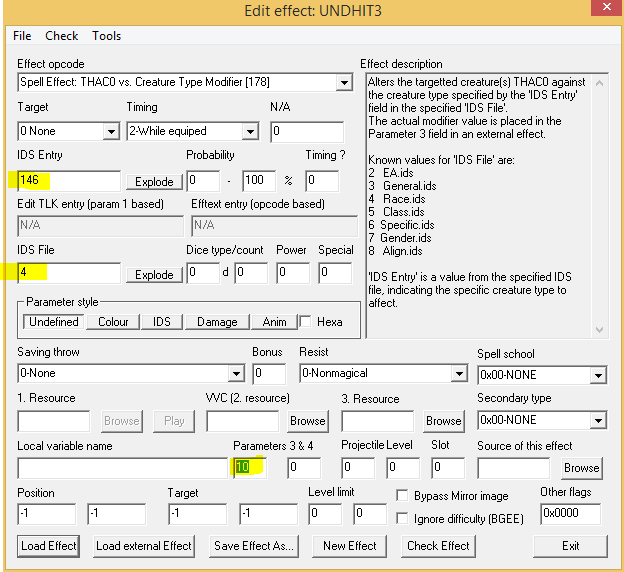Click the Check Effect button
The width and height of the screenshot is (624, 572).
point(438,546)
